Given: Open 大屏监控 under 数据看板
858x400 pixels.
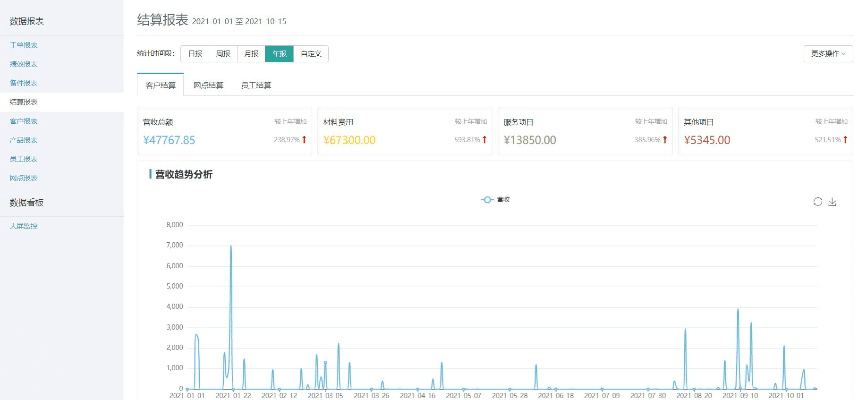Looking at the screenshot, I should point(24,227).
